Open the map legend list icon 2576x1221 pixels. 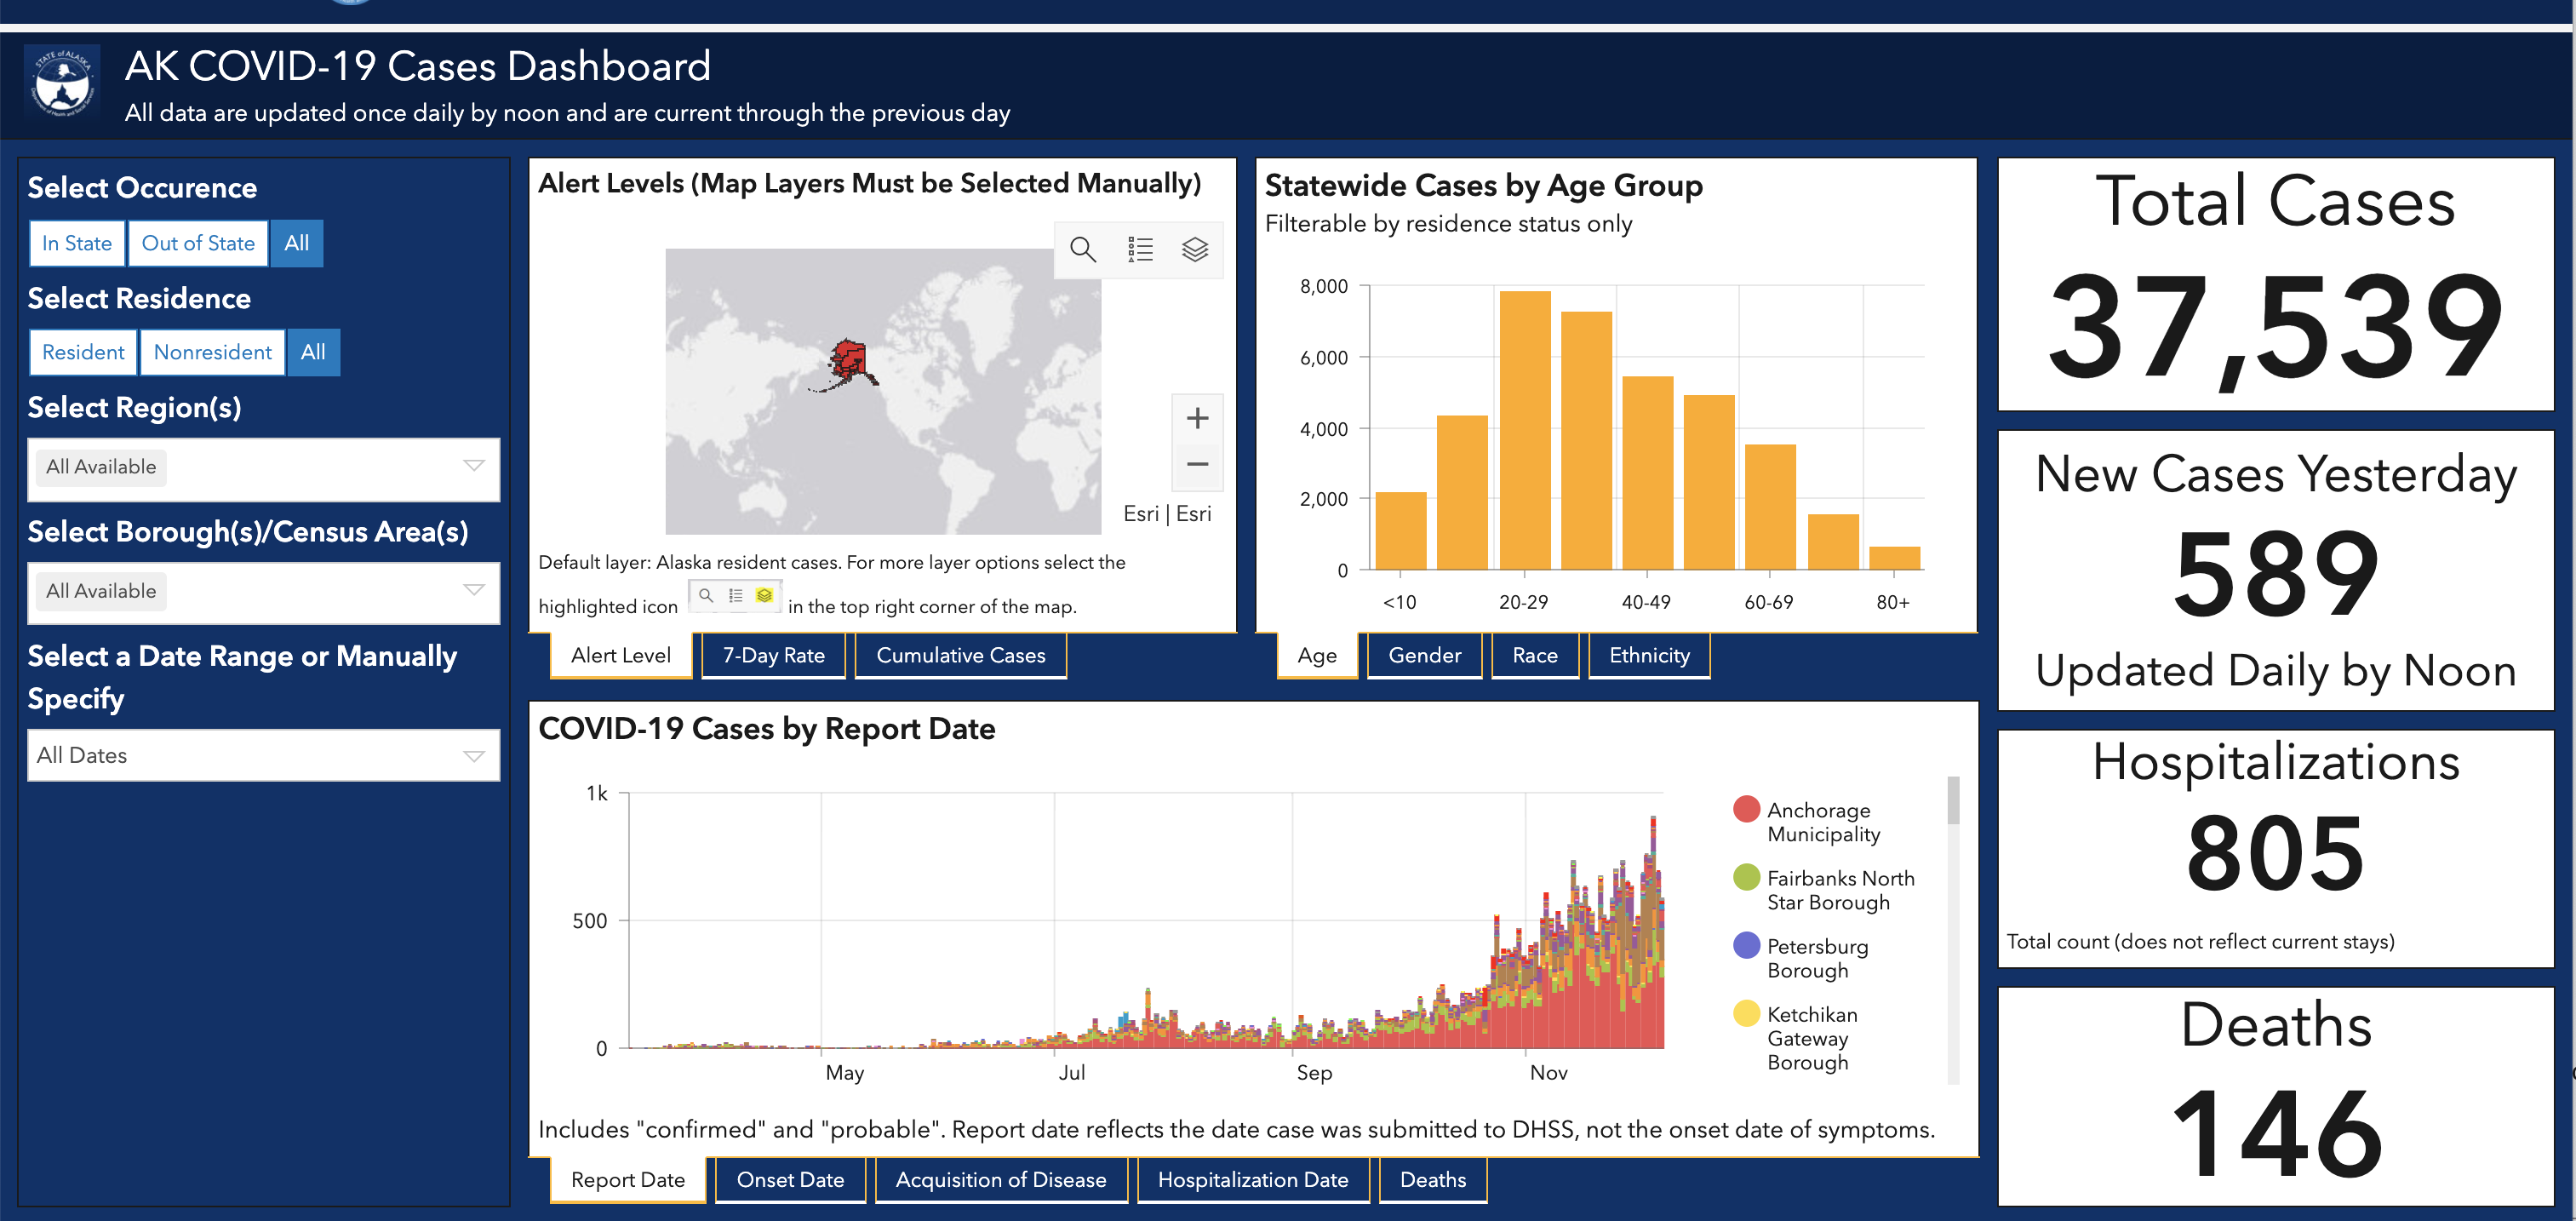pos(1140,249)
